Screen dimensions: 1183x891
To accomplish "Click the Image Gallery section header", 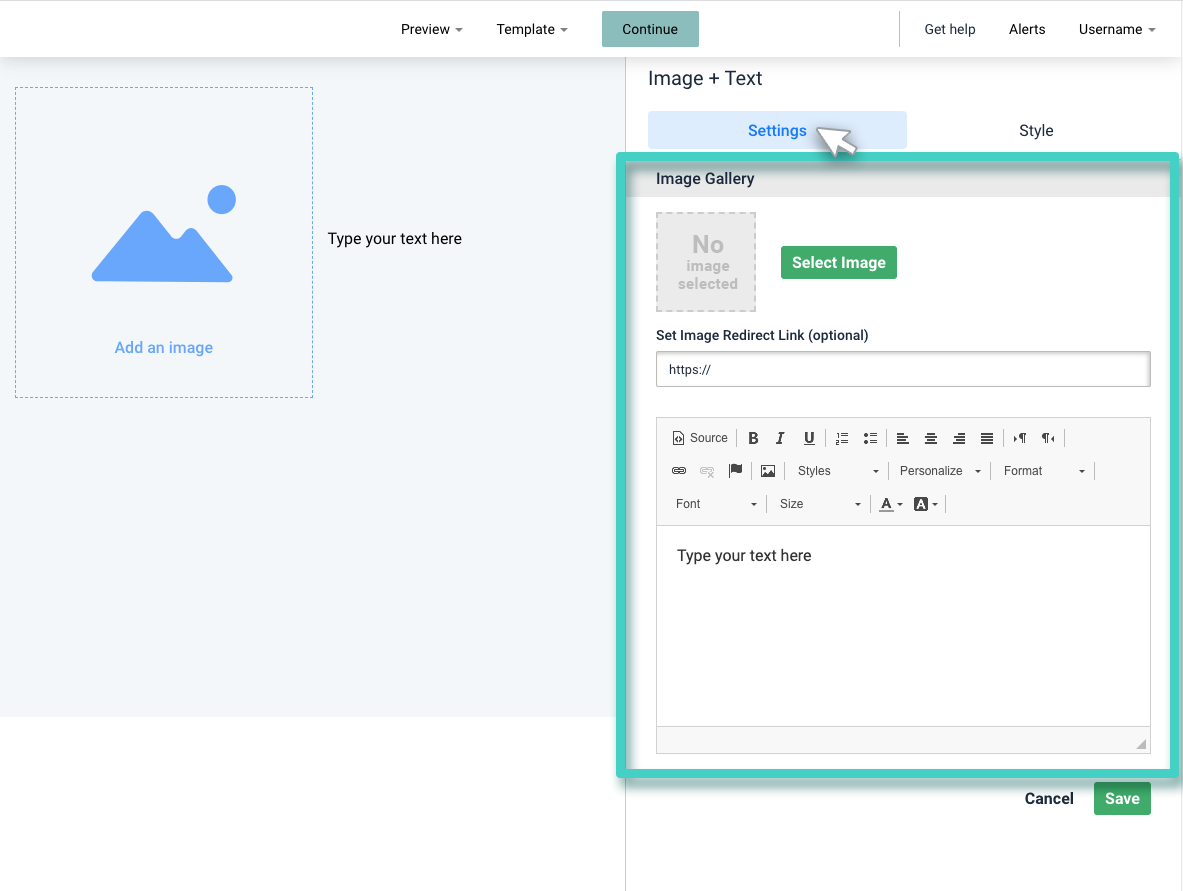I will tap(898, 179).
